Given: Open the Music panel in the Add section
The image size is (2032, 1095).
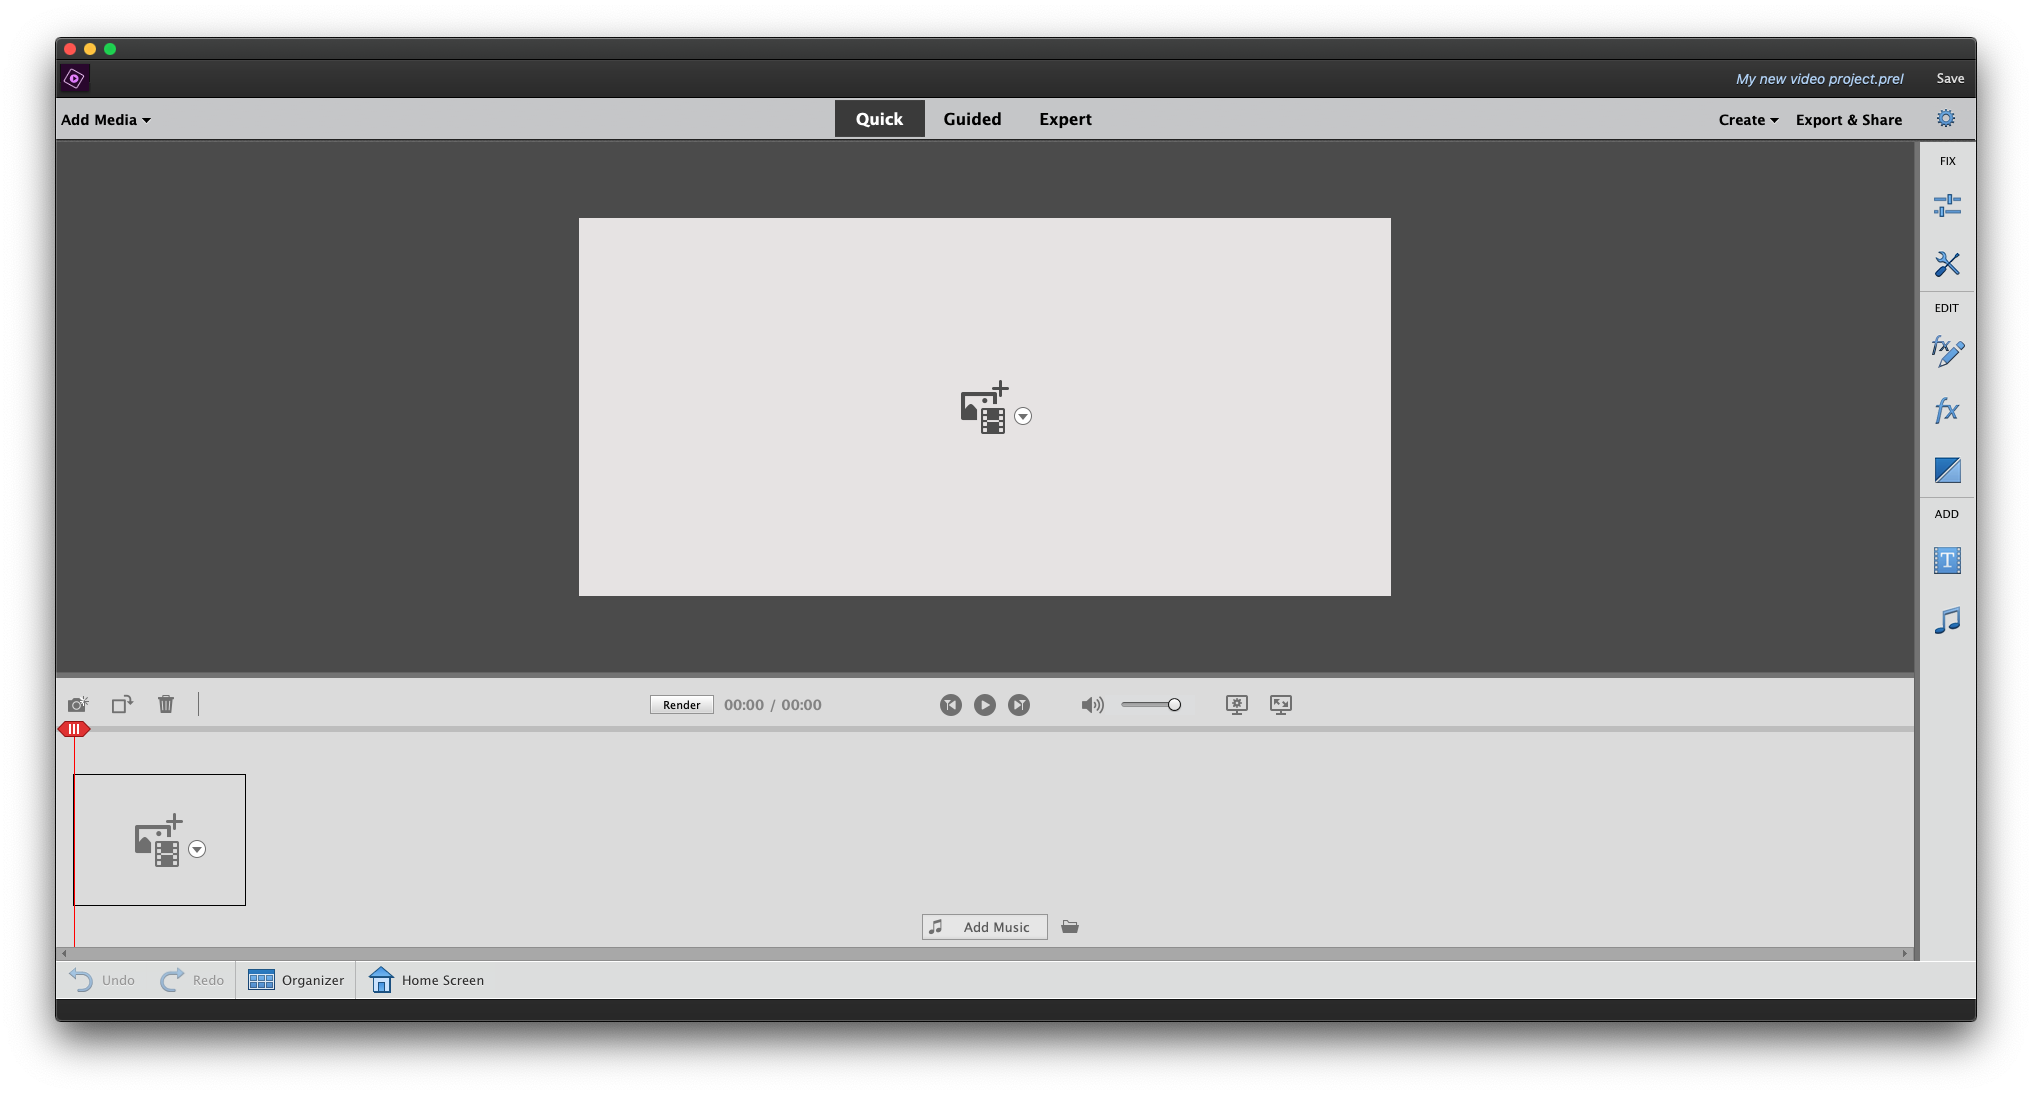Looking at the screenshot, I should (x=1946, y=620).
